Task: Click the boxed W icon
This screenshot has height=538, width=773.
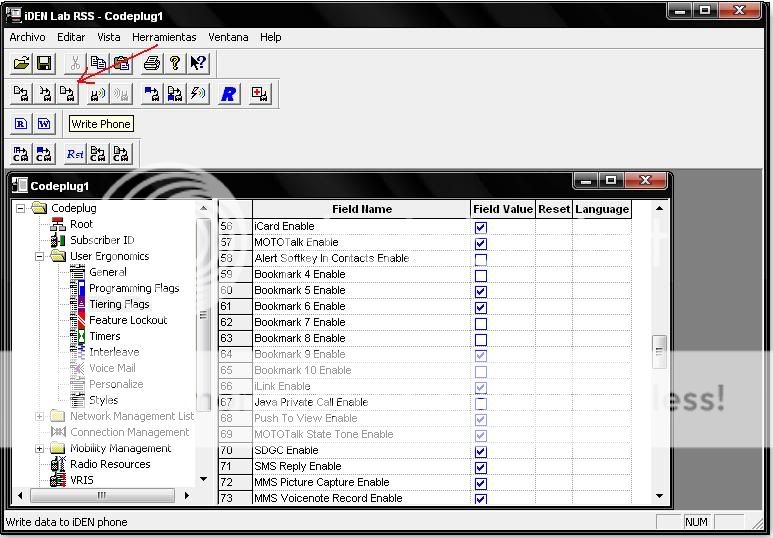Action: (44, 124)
